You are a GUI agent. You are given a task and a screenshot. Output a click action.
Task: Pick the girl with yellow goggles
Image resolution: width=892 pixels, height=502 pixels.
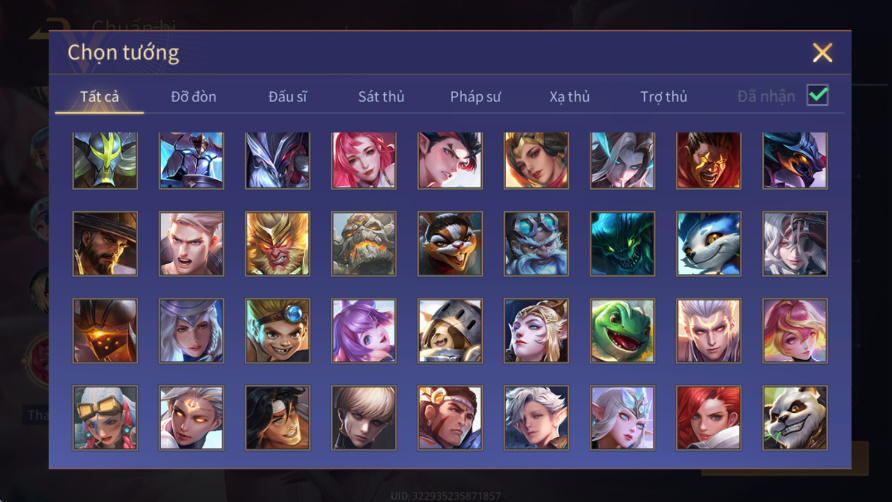[x=105, y=418]
